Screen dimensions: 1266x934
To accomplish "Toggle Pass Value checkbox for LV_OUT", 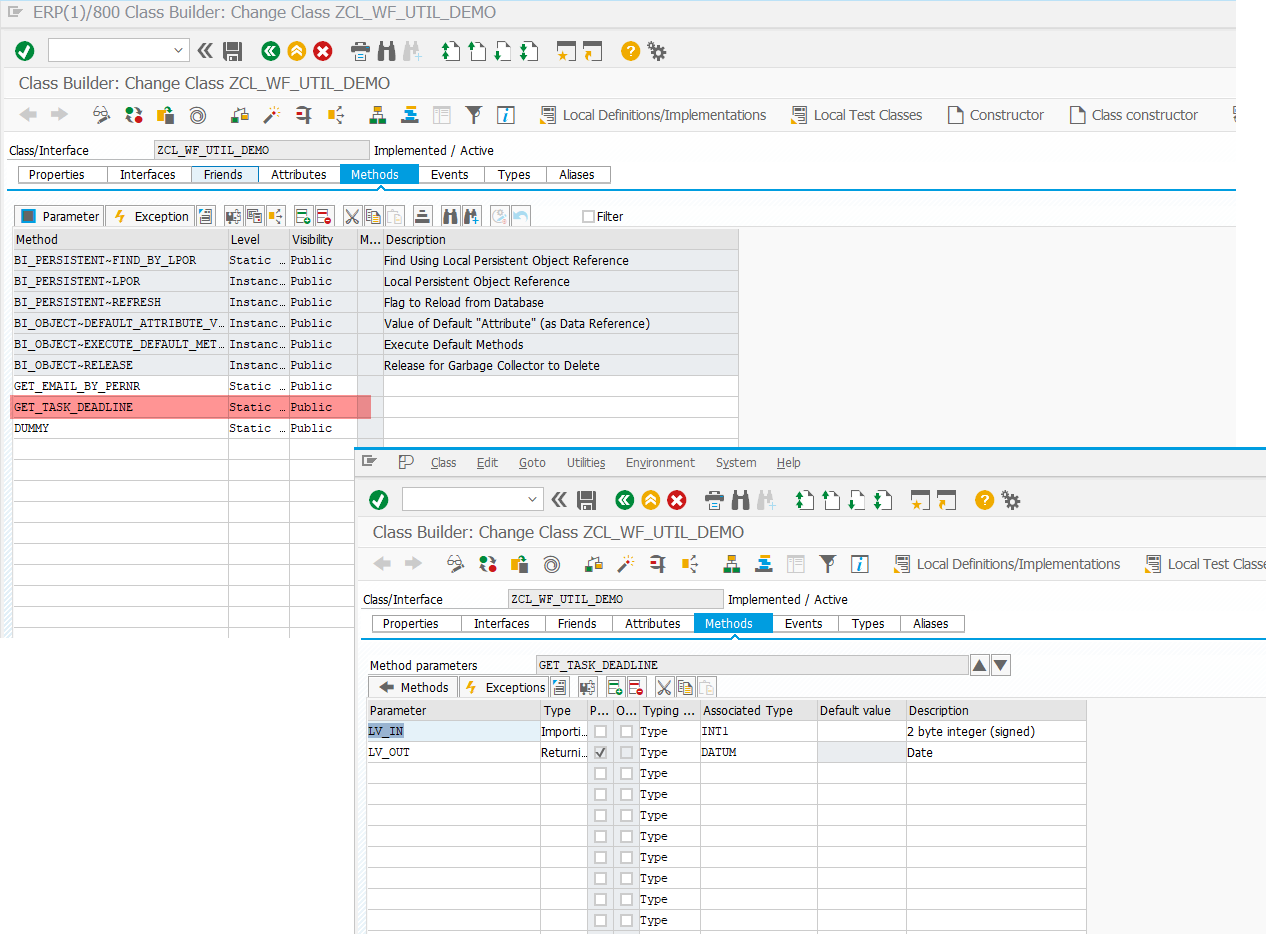I will pyautogui.click(x=600, y=753).
